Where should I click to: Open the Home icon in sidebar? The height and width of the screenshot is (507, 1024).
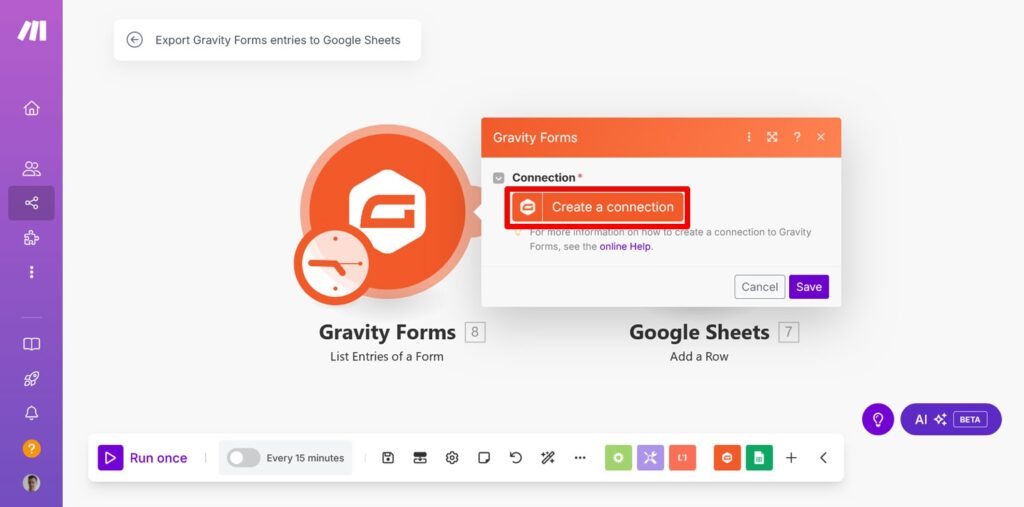tap(31, 108)
